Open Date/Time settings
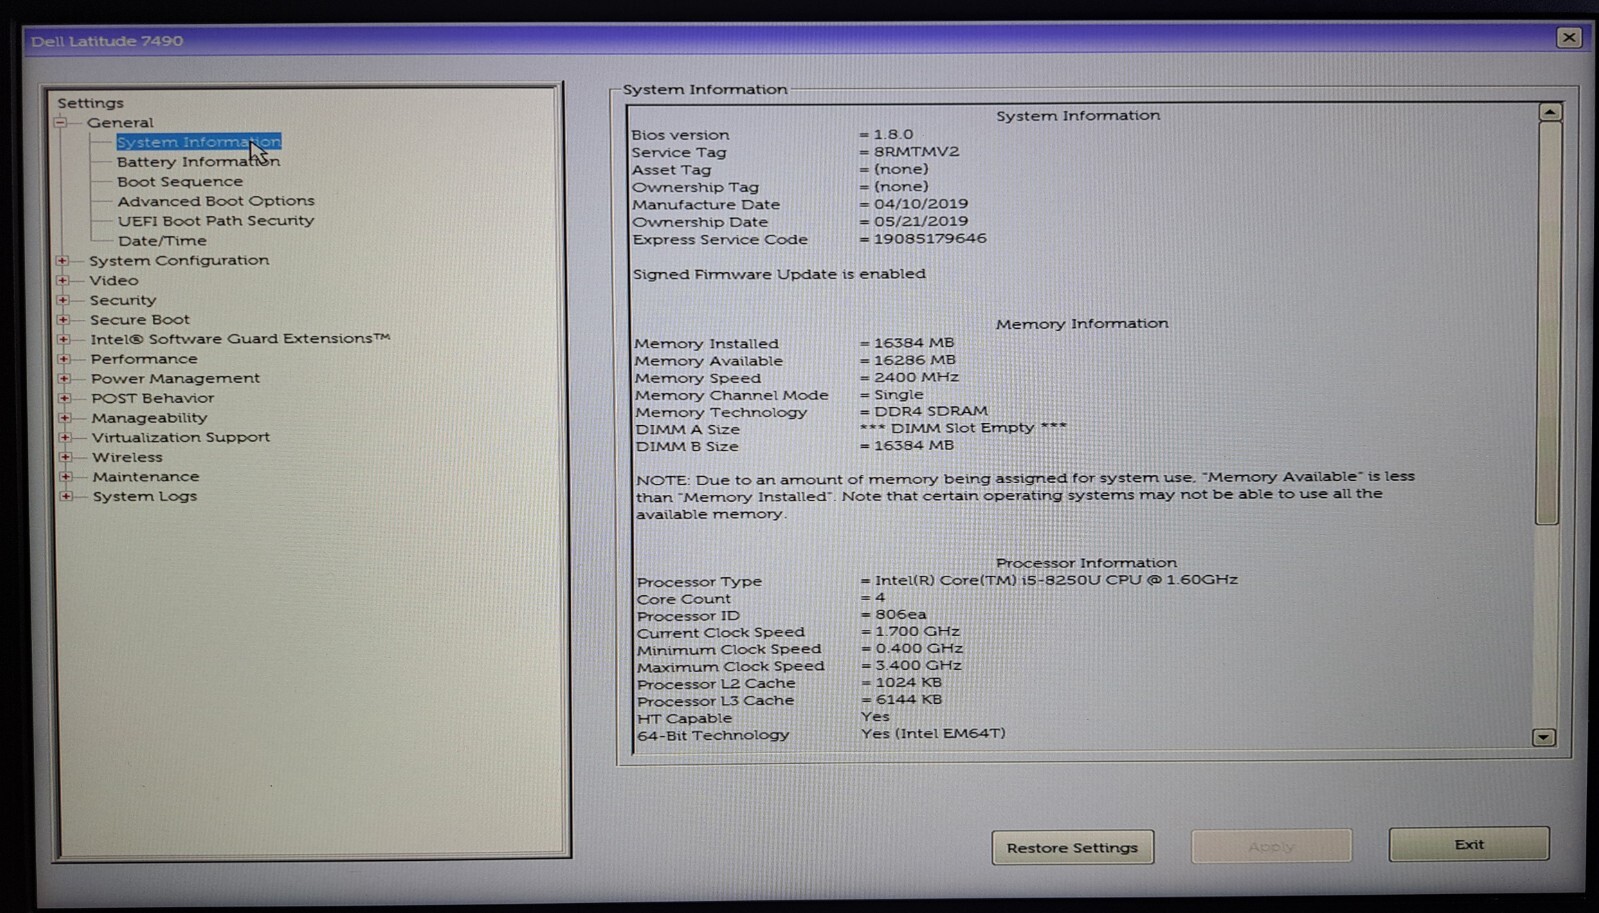 click(x=162, y=241)
